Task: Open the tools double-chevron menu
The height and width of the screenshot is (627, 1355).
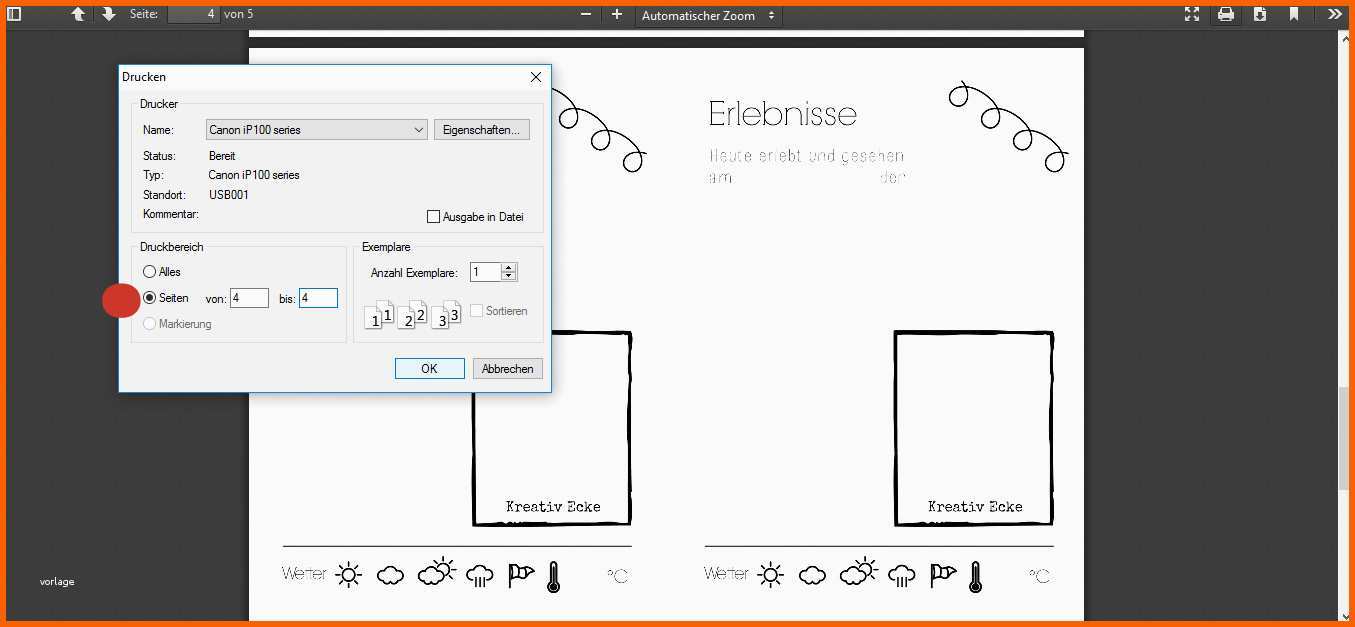Action: (x=1335, y=14)
